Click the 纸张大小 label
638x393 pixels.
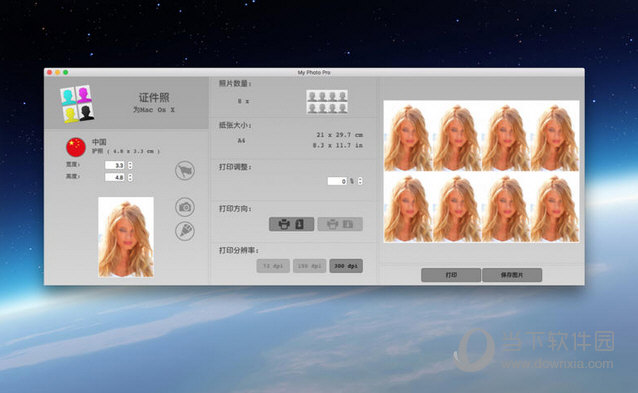coord(235,125)
